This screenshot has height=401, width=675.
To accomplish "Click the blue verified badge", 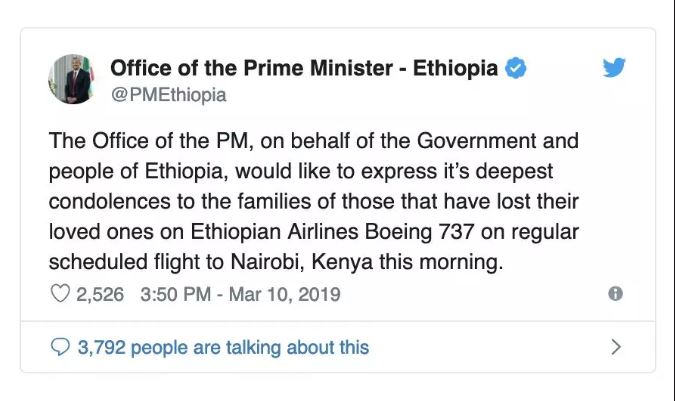I will click(x=516, y=69).
